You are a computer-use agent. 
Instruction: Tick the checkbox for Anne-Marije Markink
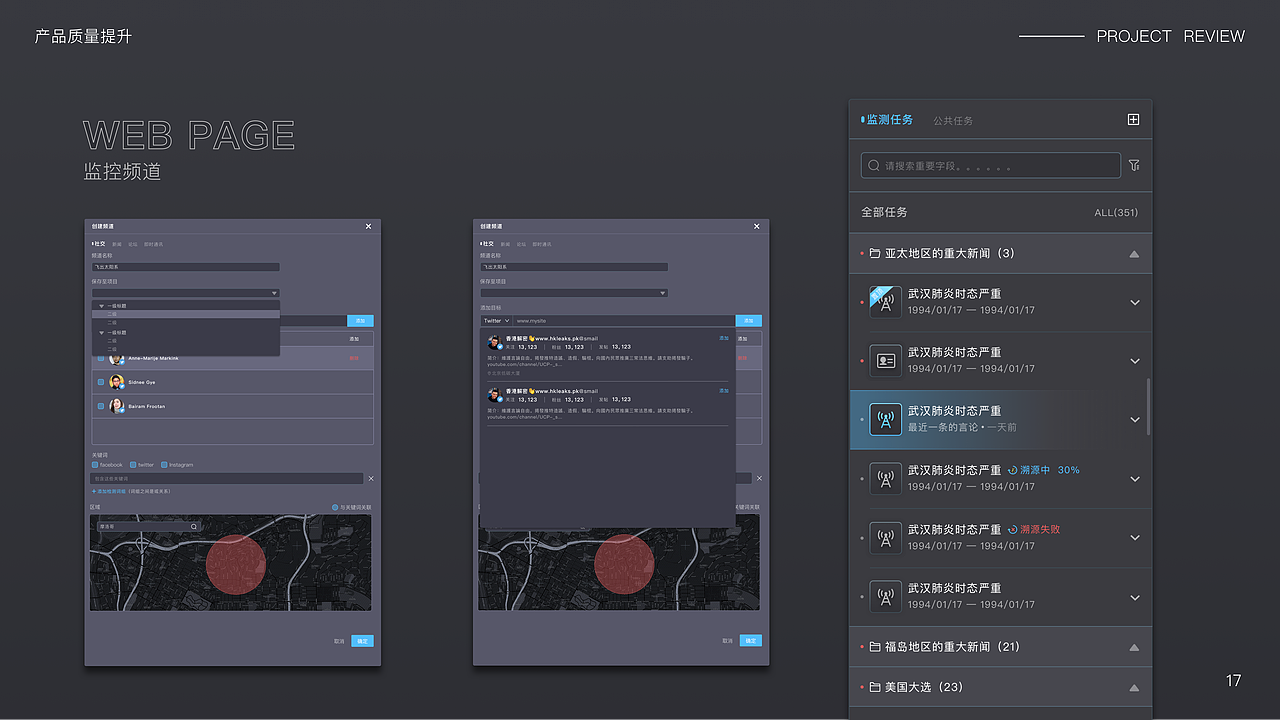(101, 358)
